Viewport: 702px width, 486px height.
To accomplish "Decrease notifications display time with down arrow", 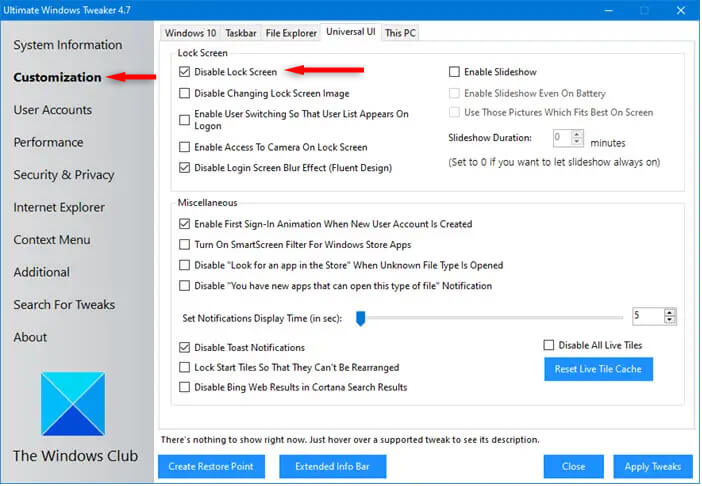I will [x=669, y=320].
